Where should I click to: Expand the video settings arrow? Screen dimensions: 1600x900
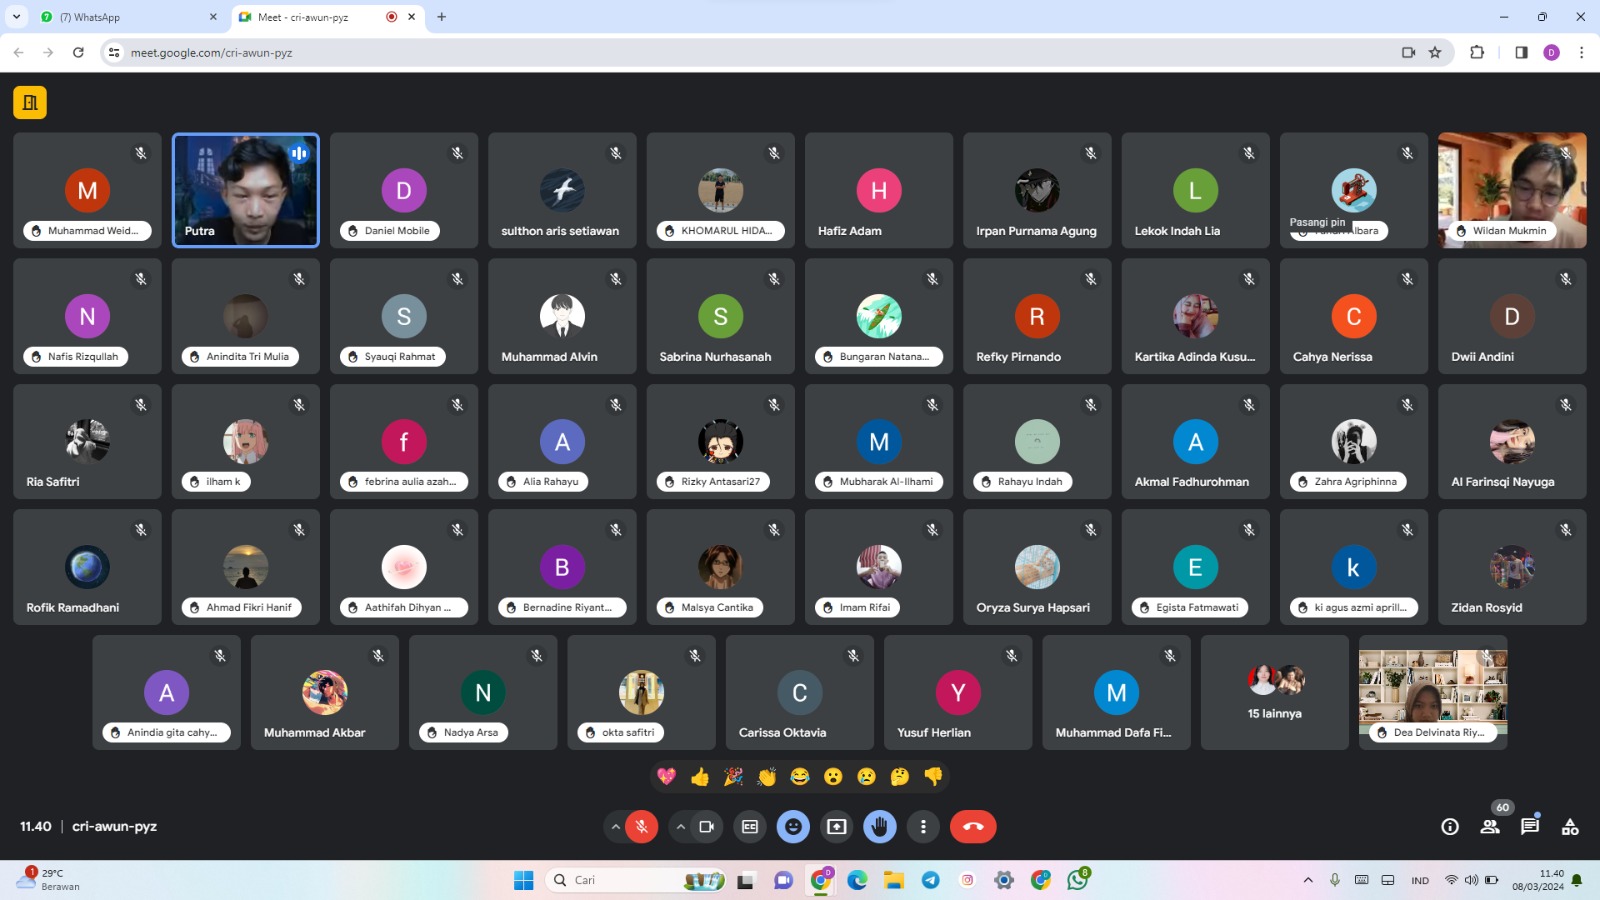[x=680, y=827]
